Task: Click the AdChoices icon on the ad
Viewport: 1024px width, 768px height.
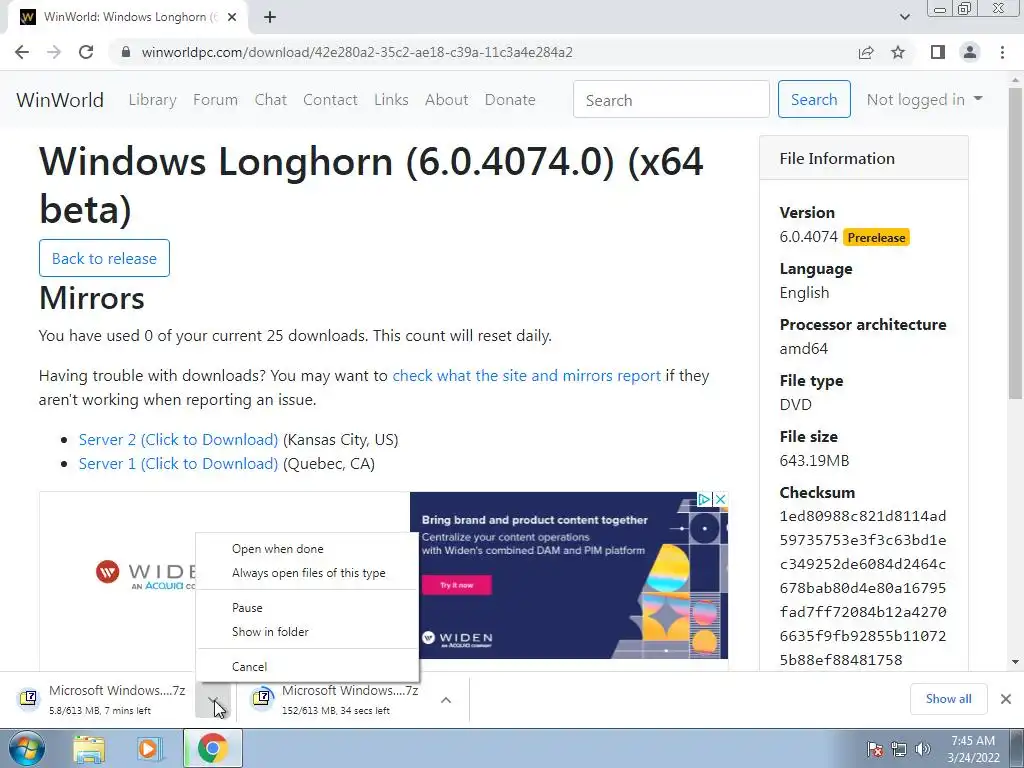Action: (705, 500)
